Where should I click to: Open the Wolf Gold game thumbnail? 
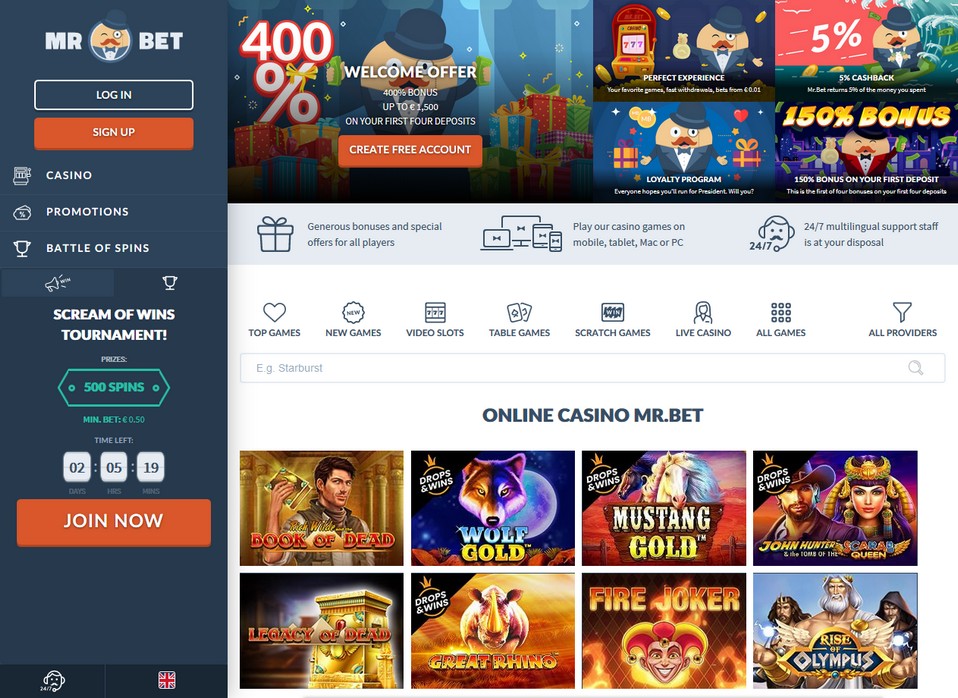tap(492, 508)
